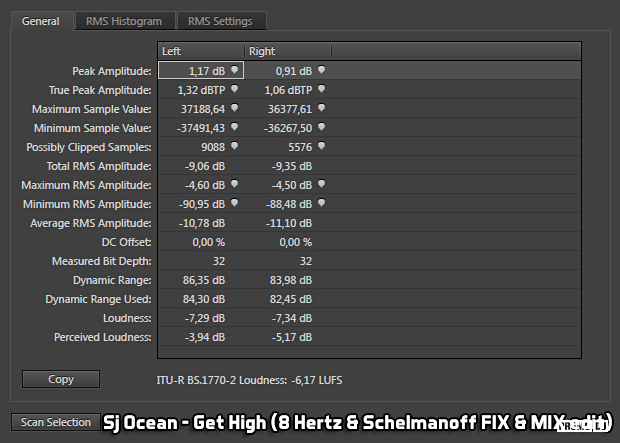The image size is (620, 443).
Task: Click the Peak Amplitude row label
Action: [x=112, y=71]
